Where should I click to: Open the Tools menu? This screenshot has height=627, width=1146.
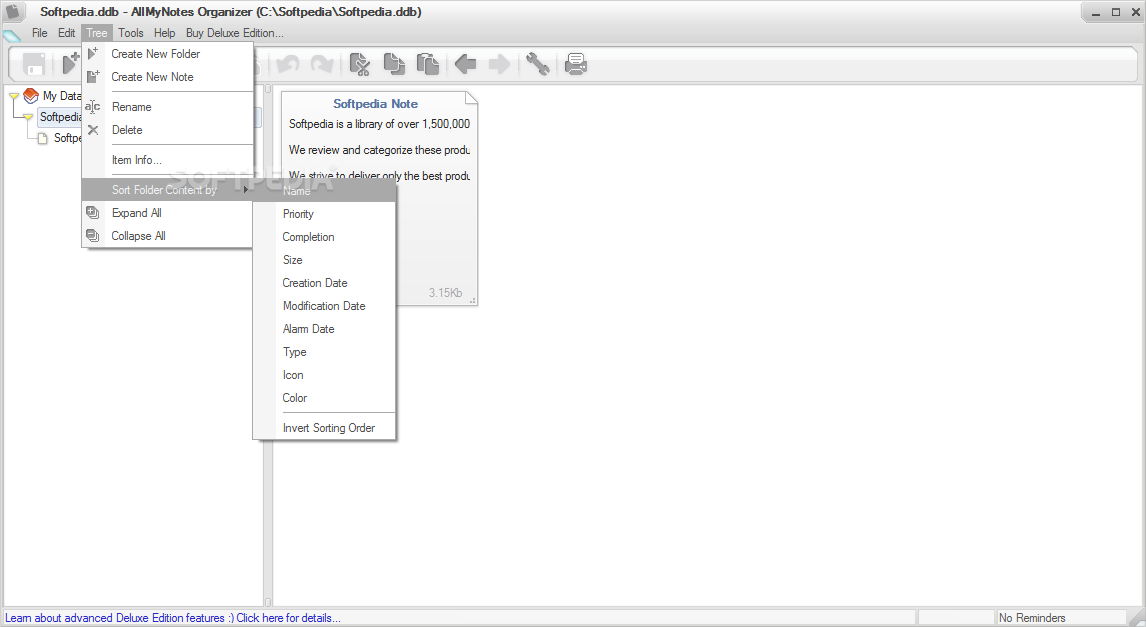pyautogui.click(x=131, y=33)
